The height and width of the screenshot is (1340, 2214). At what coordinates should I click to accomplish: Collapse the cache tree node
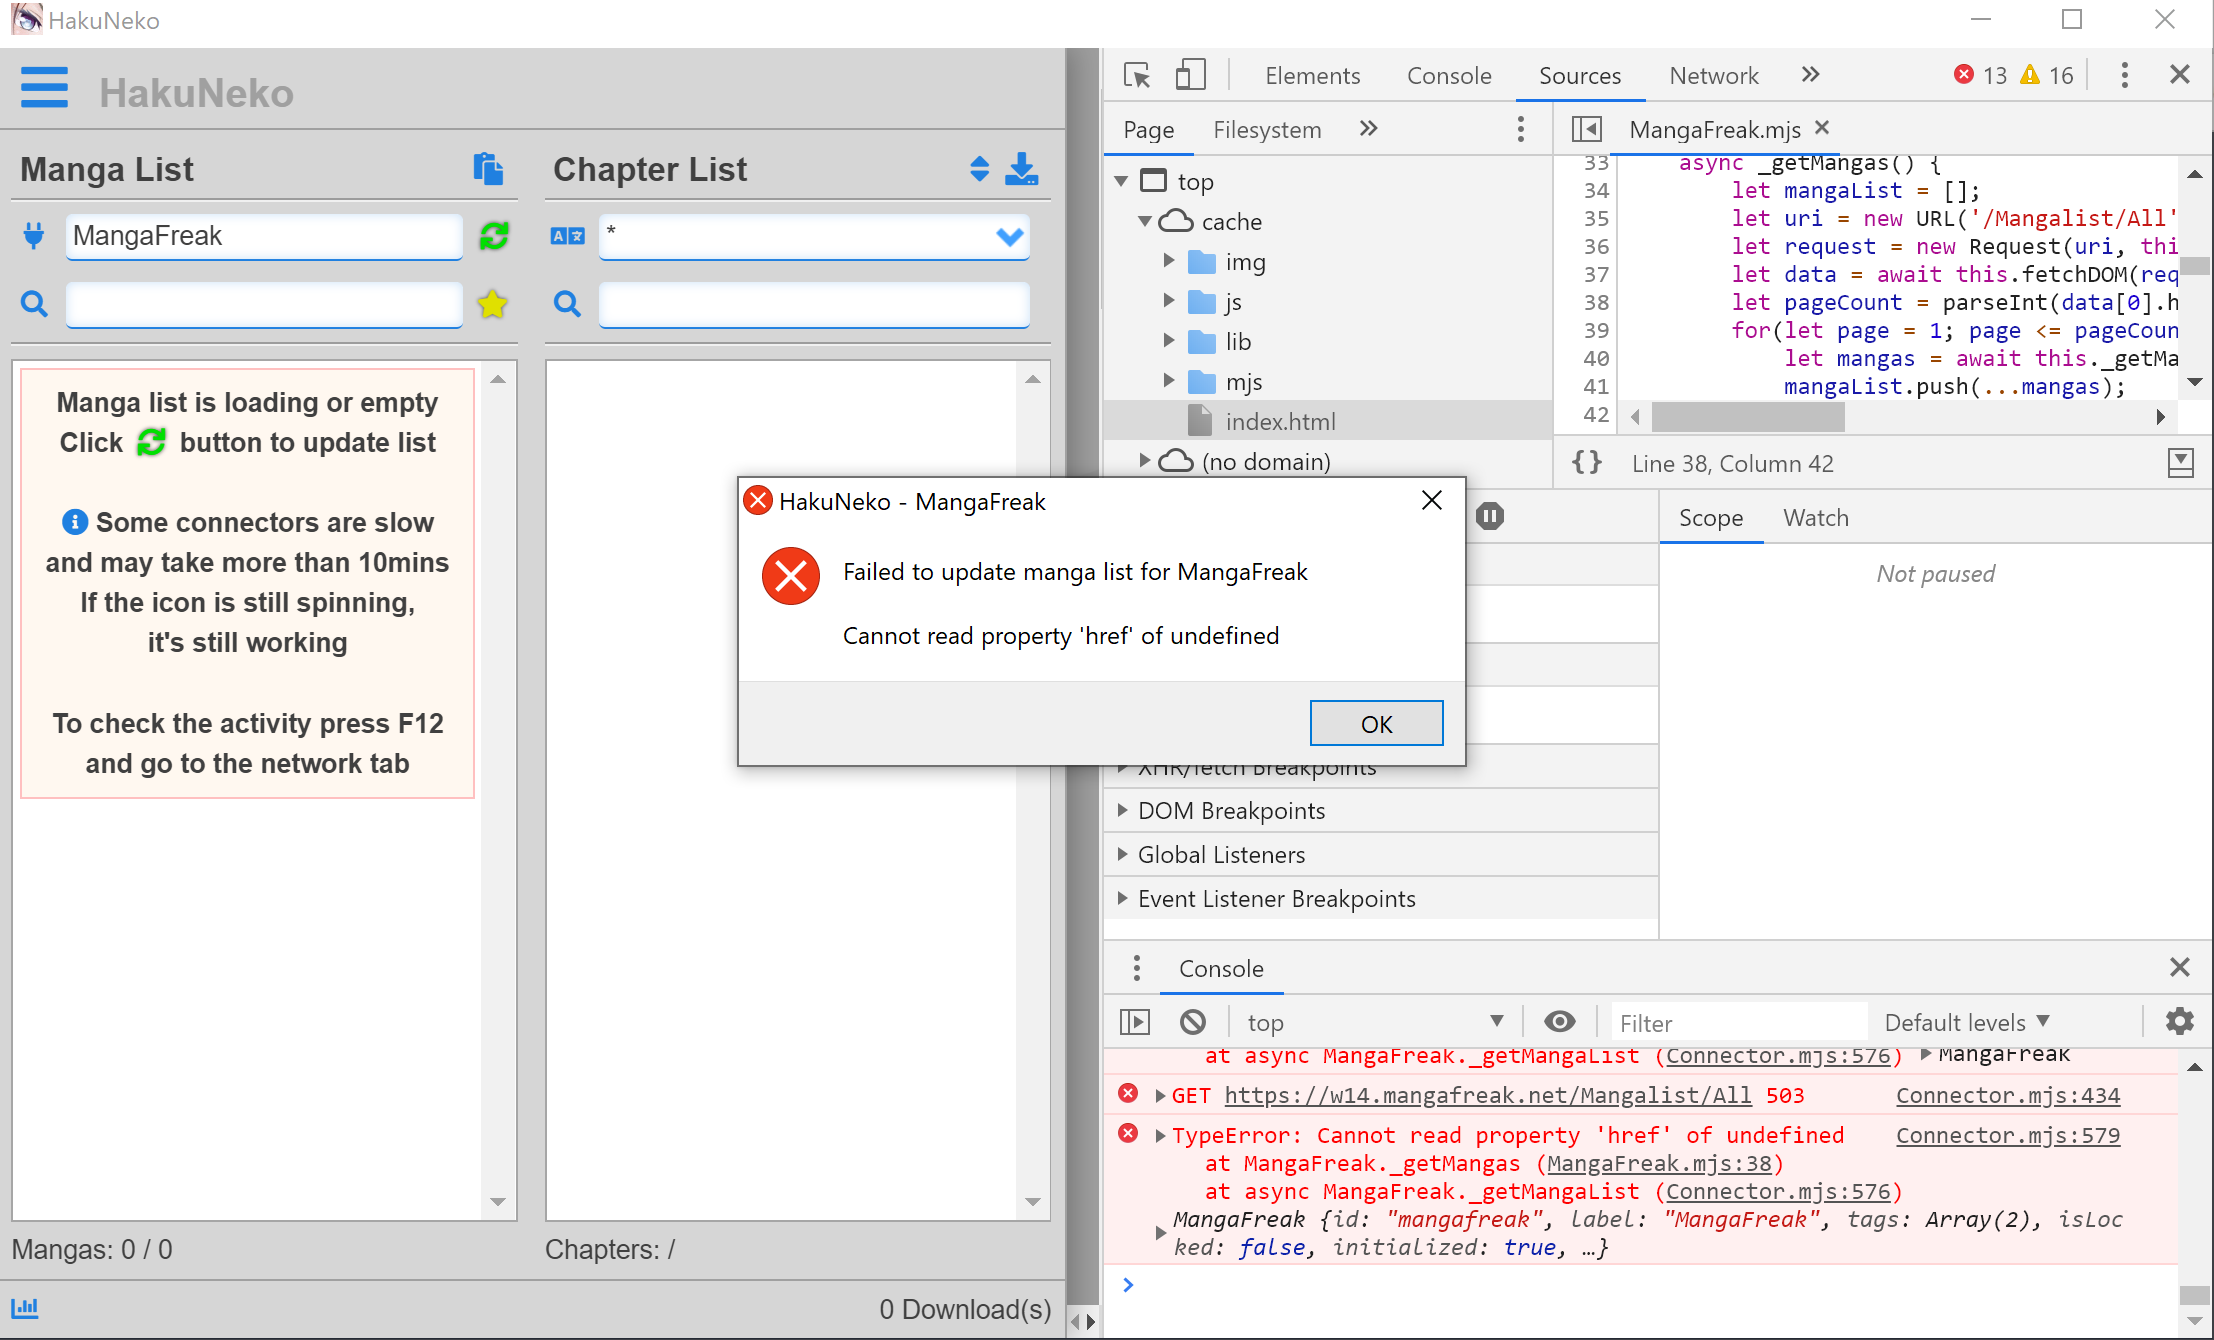(1146, 221)
